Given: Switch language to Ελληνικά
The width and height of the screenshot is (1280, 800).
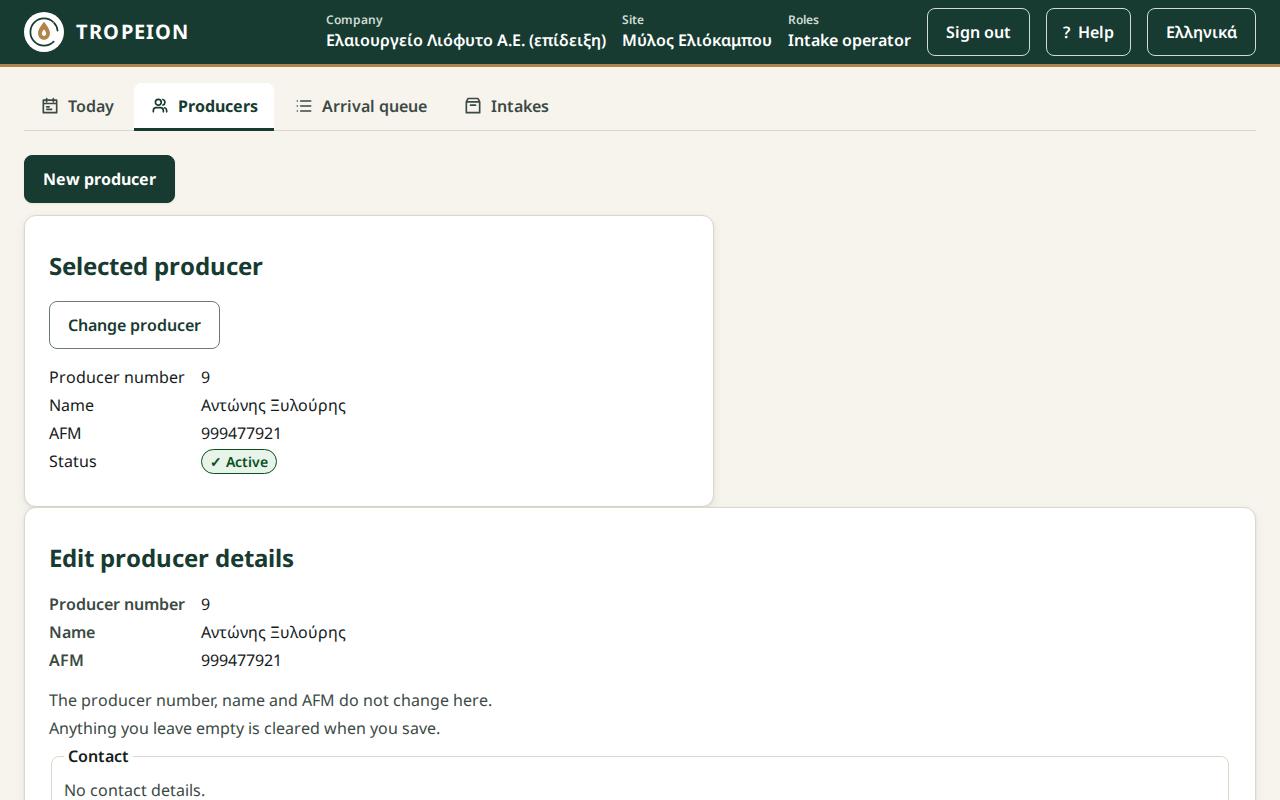Looking at the screenshot, I should point(1201,32).
